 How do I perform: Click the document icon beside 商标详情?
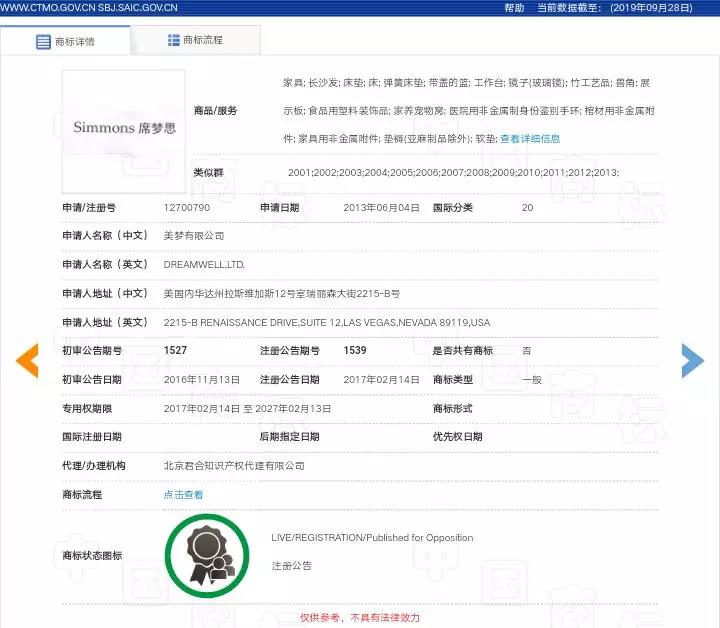[x=43, y=42]
